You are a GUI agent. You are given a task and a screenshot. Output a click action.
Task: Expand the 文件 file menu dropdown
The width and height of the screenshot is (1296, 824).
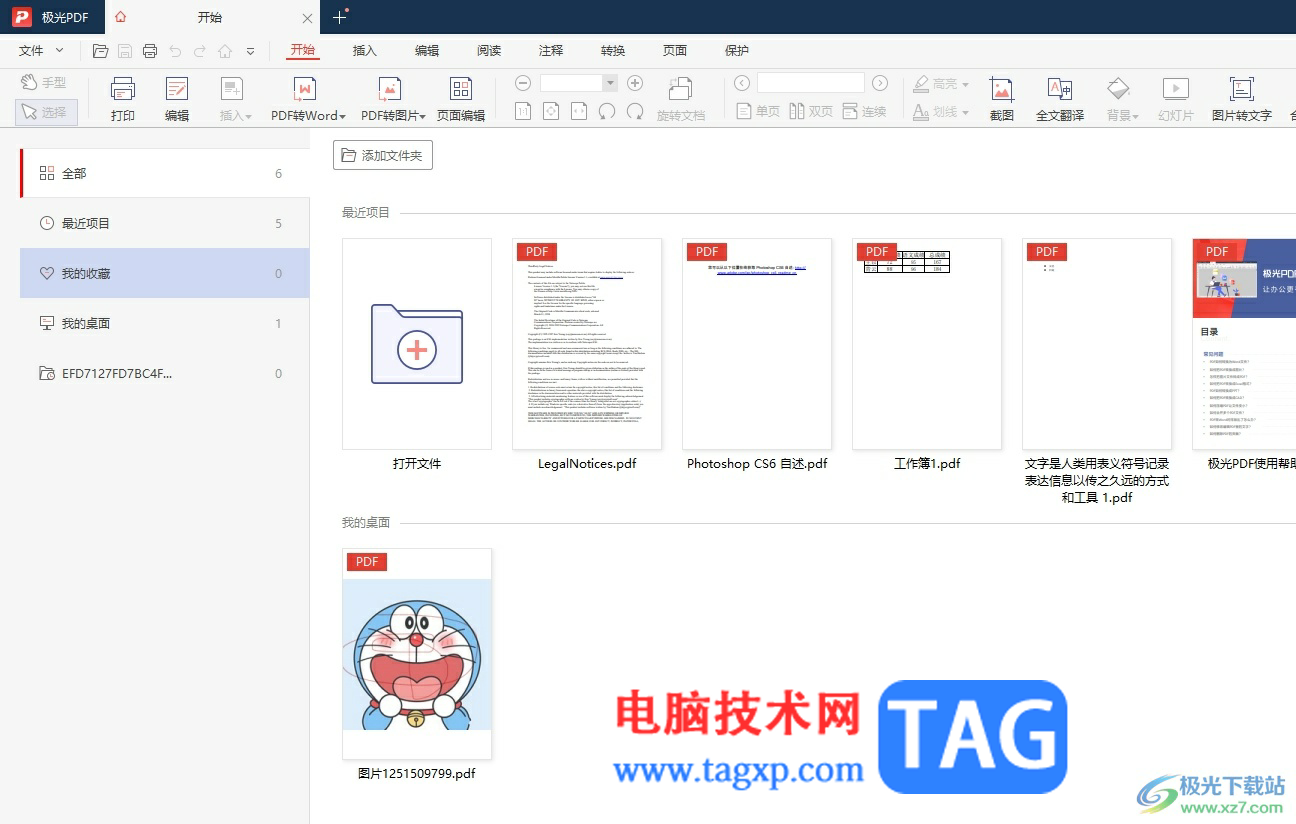pyautogui.click(x=42, y=51)
